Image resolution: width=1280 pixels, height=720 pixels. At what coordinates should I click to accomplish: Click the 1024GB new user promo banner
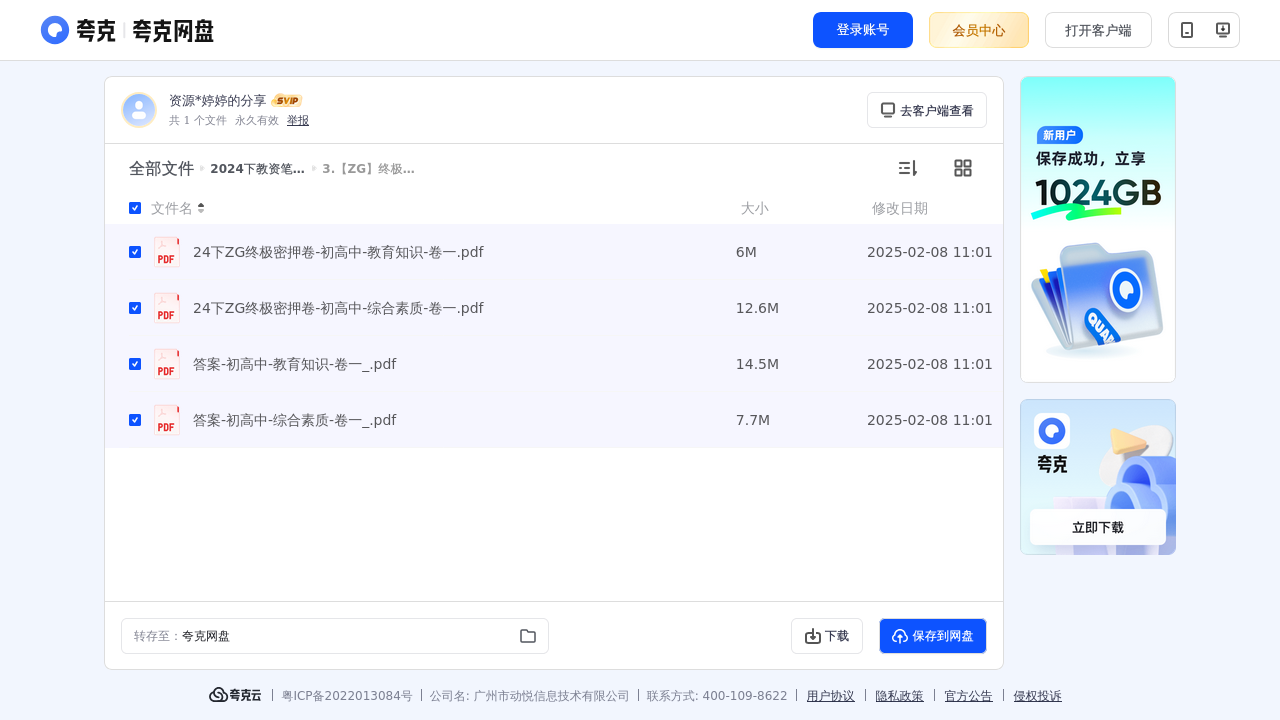[1098, 229]
